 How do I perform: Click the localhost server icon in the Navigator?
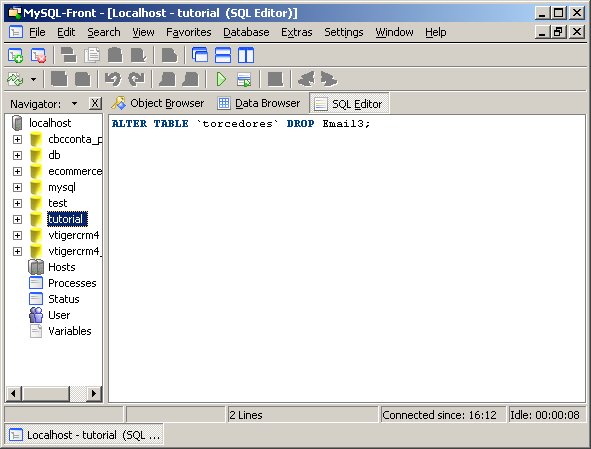click(x=17, y=123)
